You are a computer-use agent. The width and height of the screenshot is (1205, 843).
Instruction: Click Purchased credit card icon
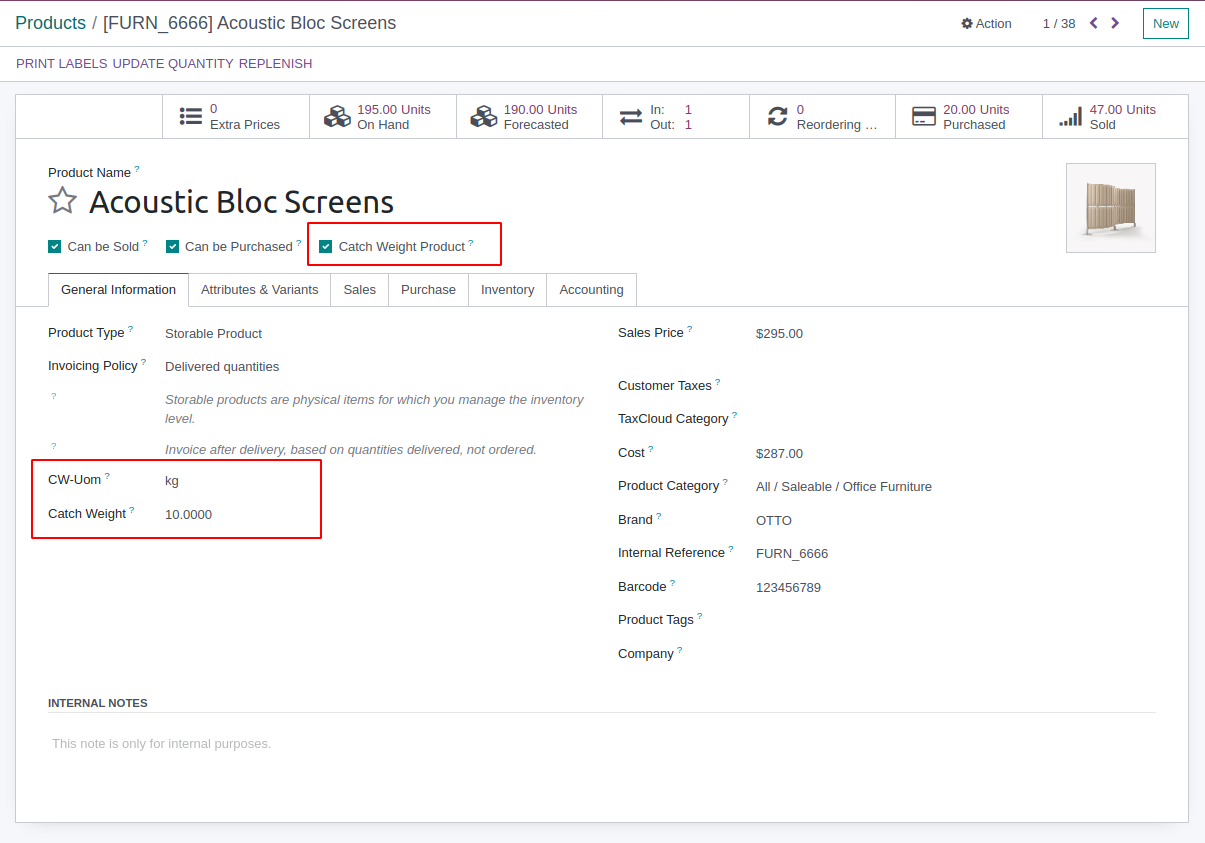tap(923, 117)
